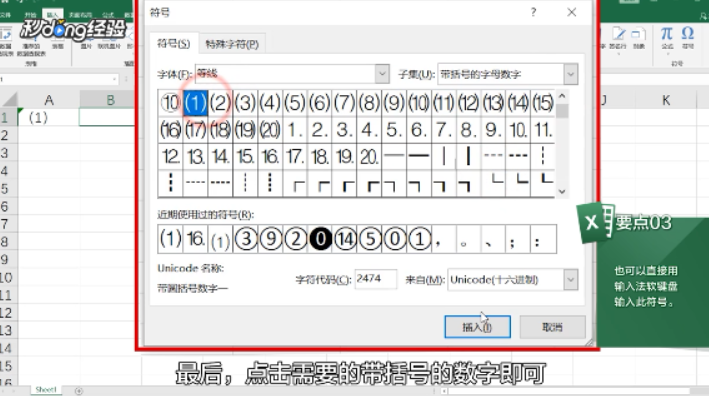The width and height of the screenshot is (709, 396).
Task: Pick the parenthesized (5) symbol in grid
Action: [295, 103]
